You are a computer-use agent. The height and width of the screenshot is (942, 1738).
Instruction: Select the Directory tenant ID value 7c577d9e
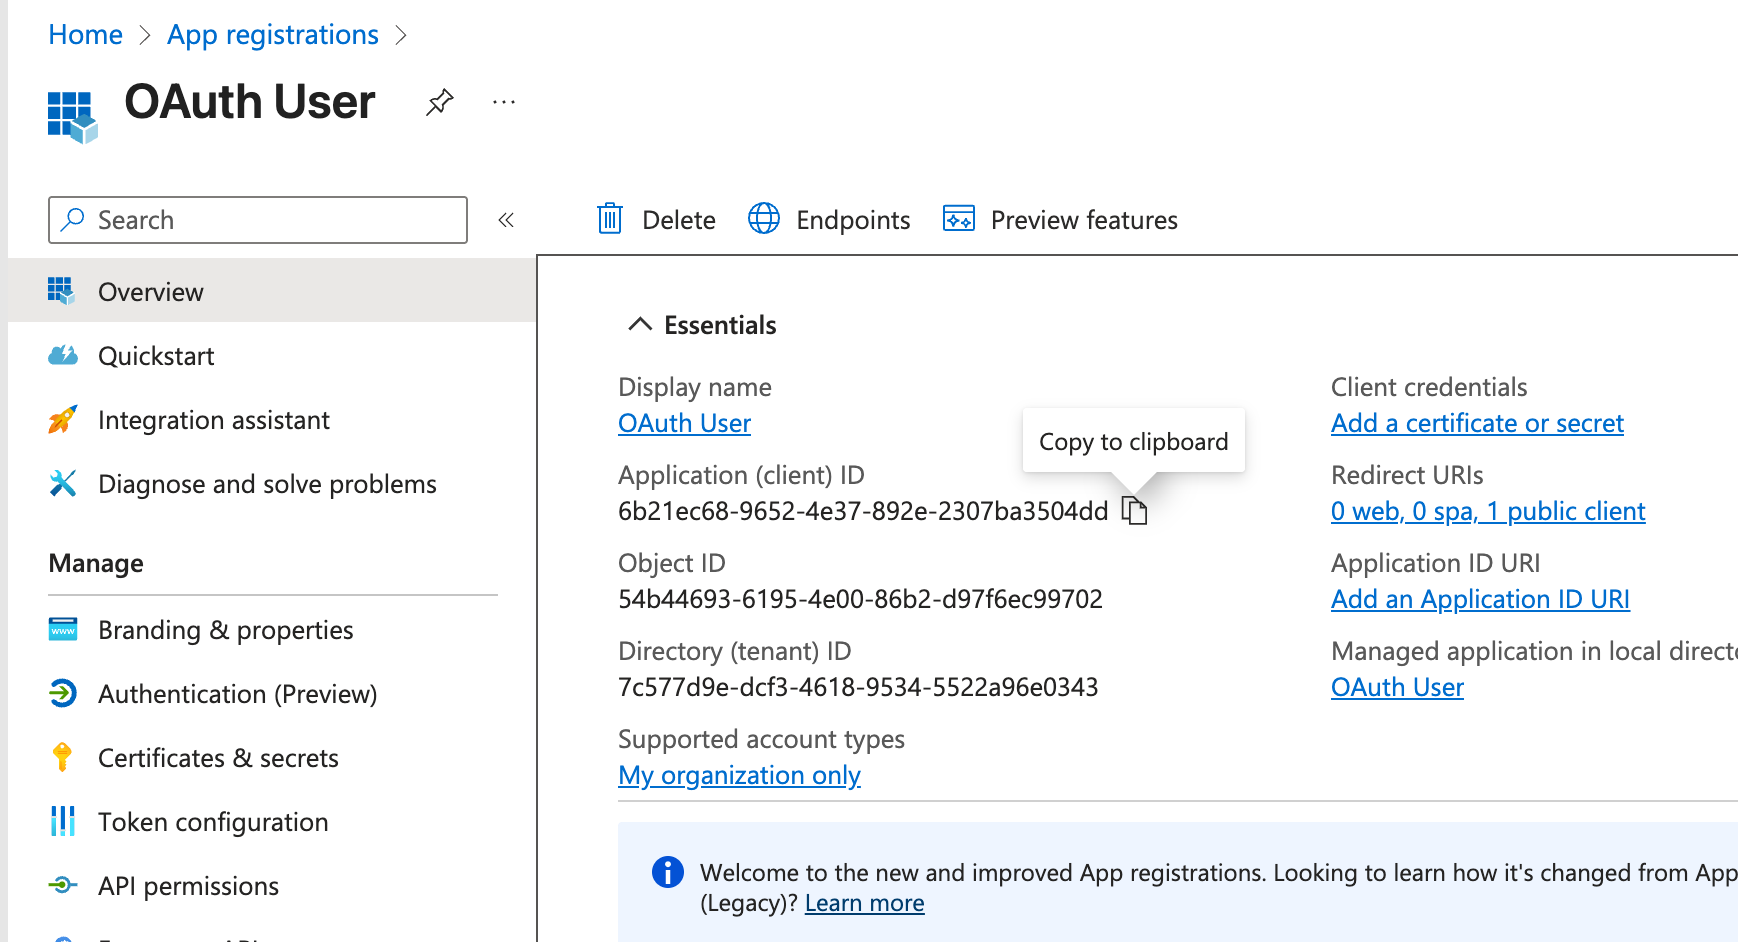click(x=858, y=687)
